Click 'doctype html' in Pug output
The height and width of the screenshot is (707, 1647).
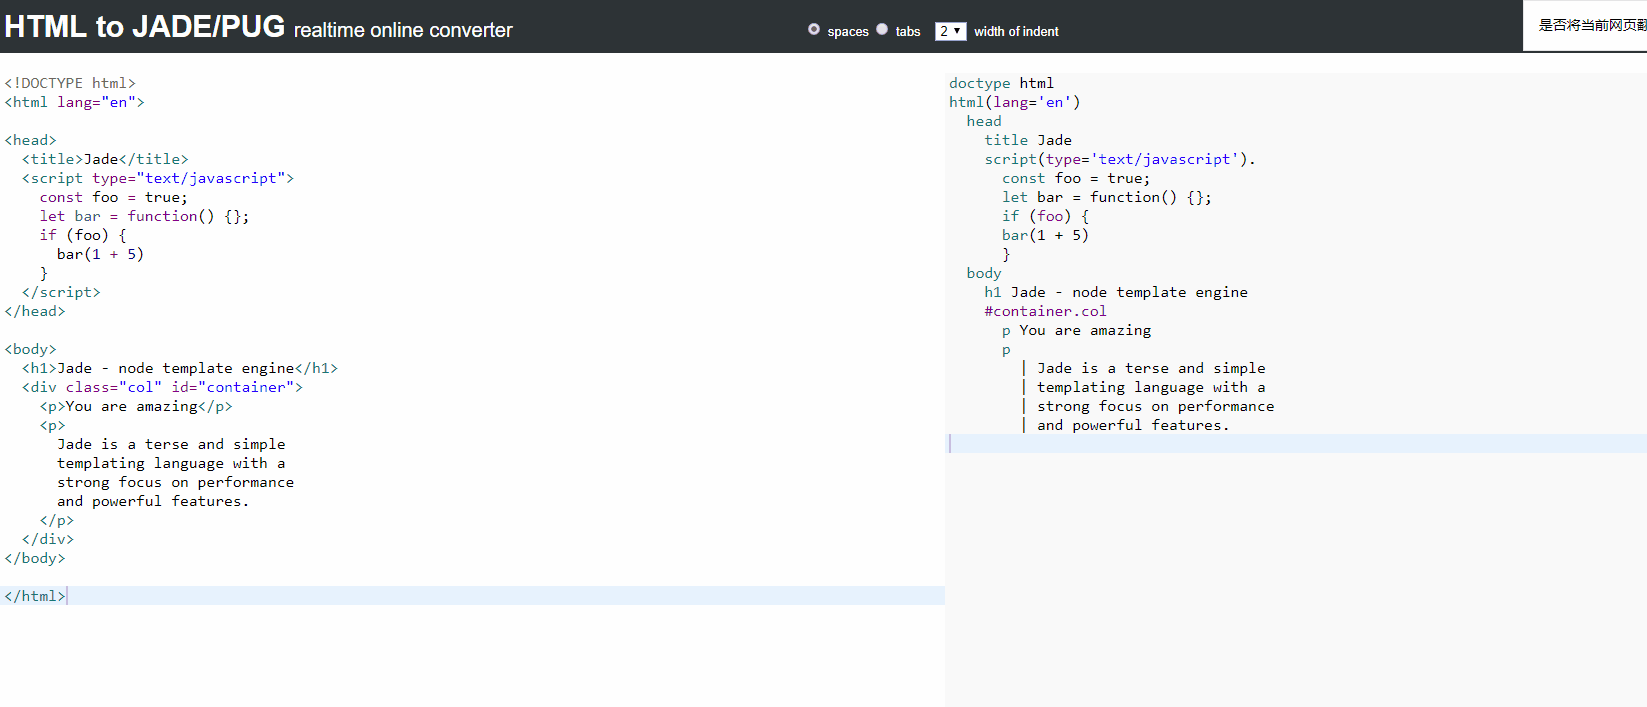click(1001, 83)
